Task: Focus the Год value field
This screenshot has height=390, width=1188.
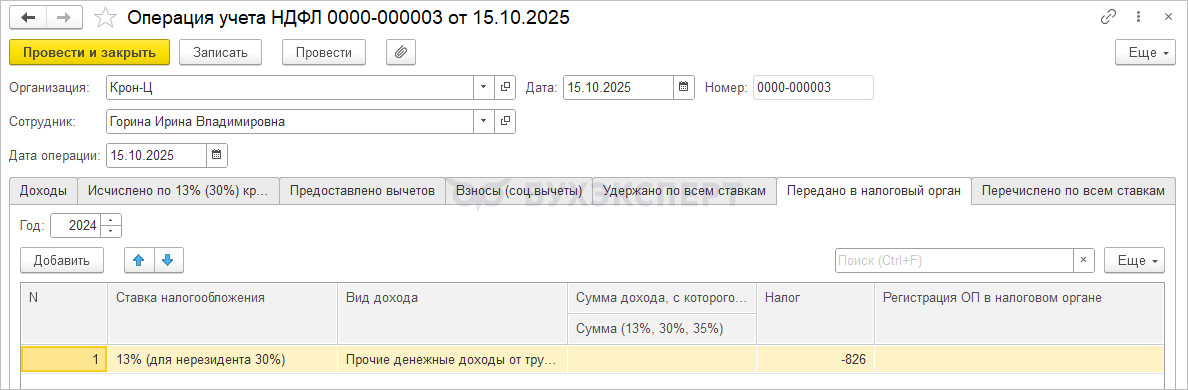Action: 77,225
